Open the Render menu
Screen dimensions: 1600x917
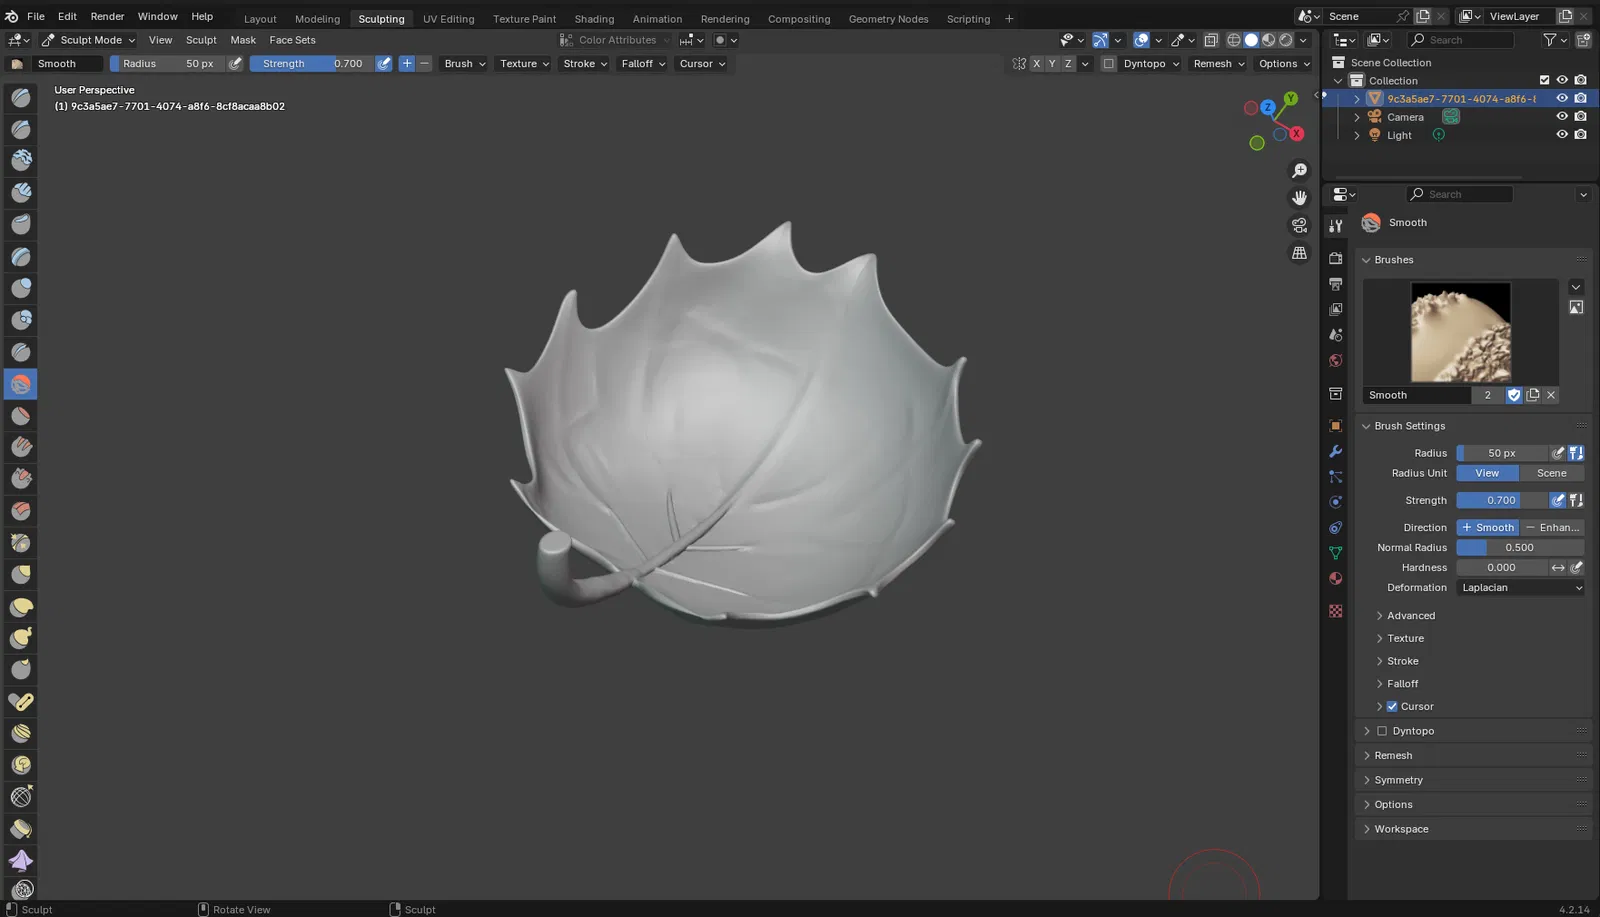107,17
